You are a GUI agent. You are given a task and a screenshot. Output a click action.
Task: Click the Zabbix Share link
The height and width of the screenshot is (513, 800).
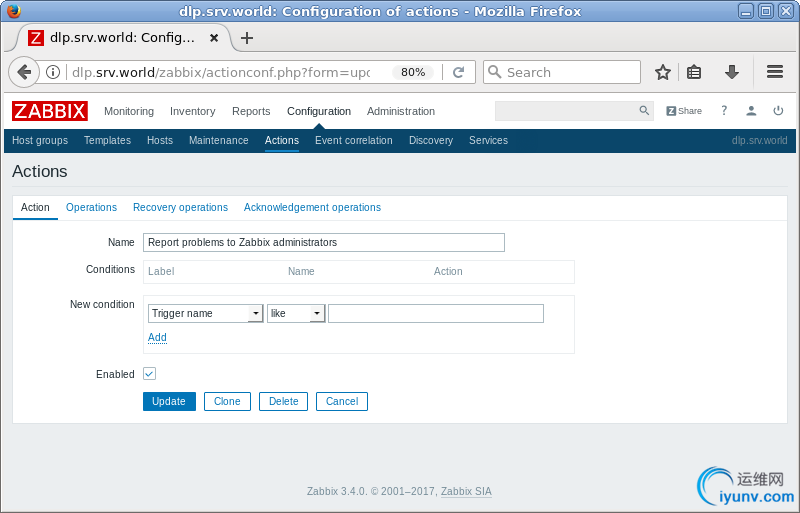click(x=684, y=111)
